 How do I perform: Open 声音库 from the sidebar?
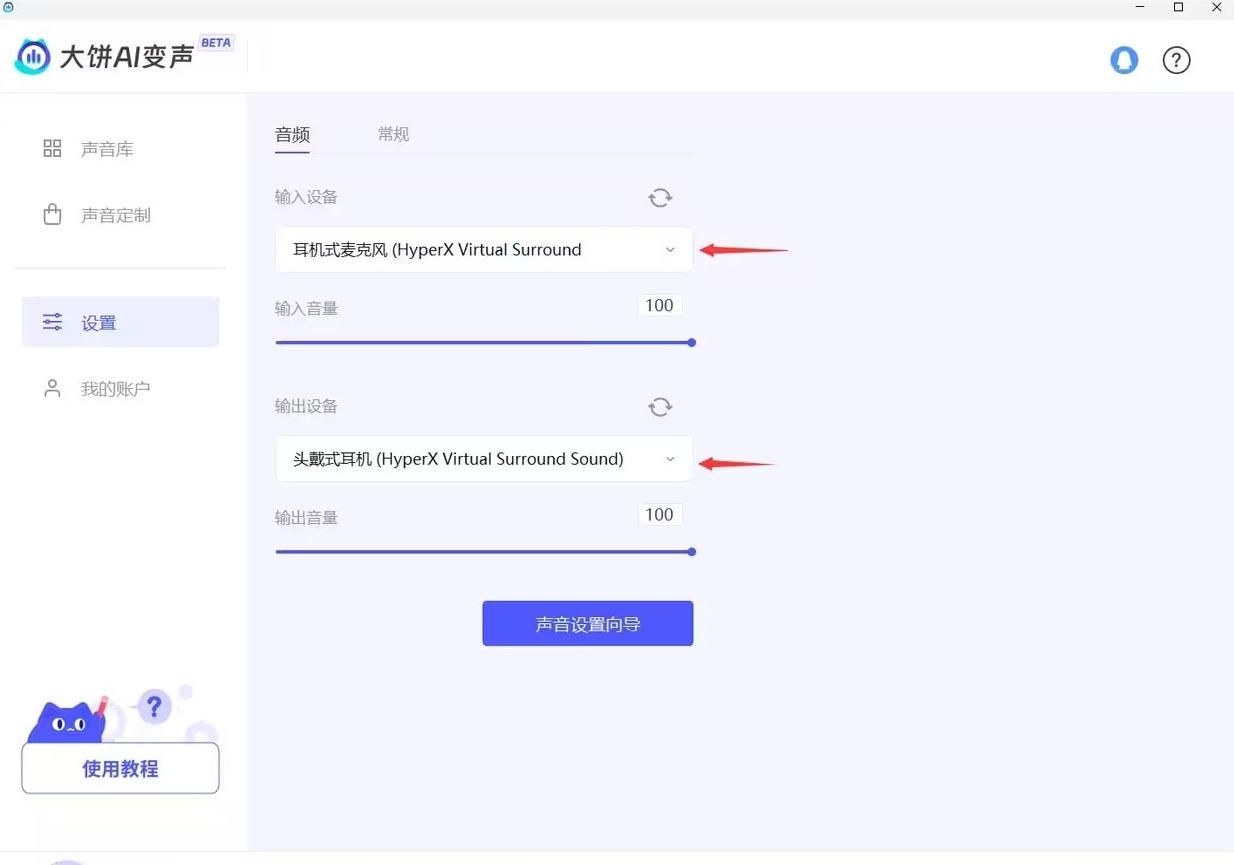coord(107,149)
